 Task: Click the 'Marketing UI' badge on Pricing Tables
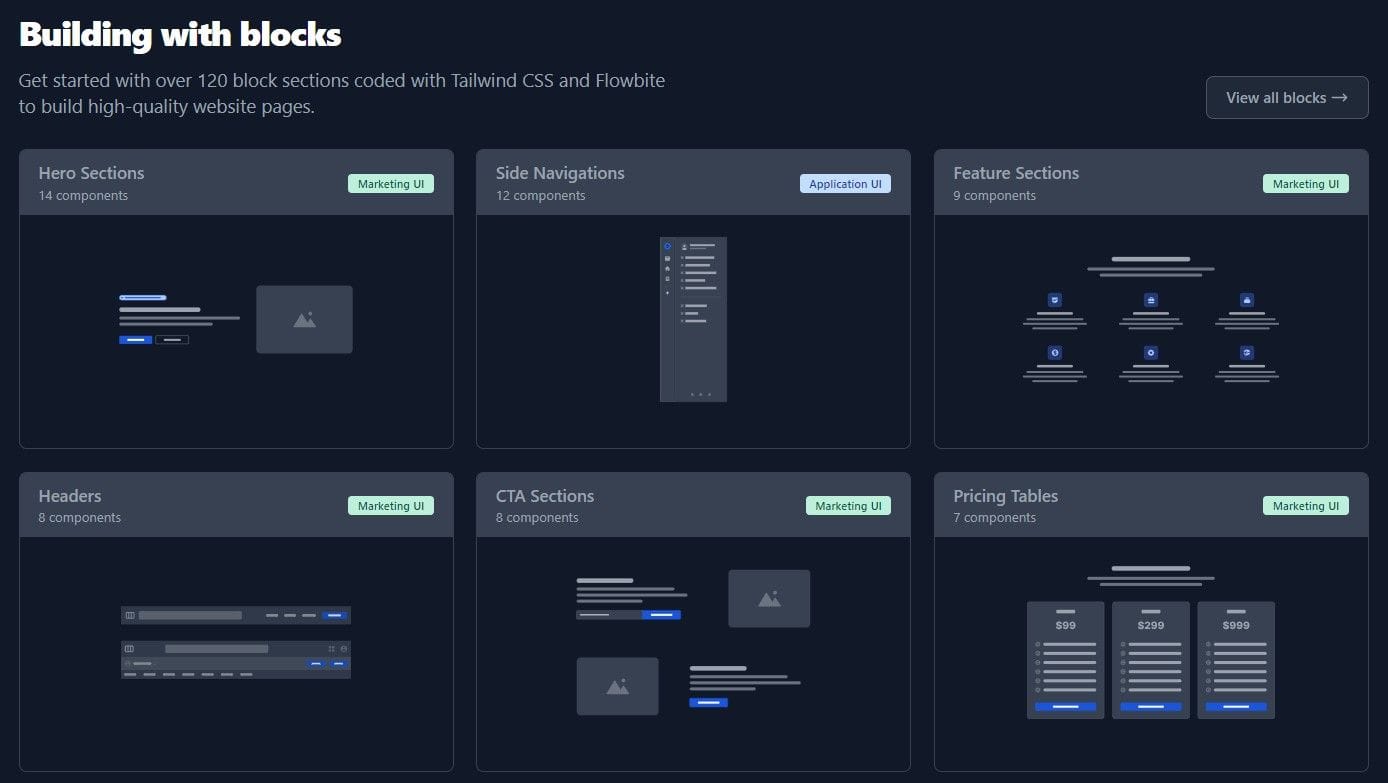[x=1305, y=505]
